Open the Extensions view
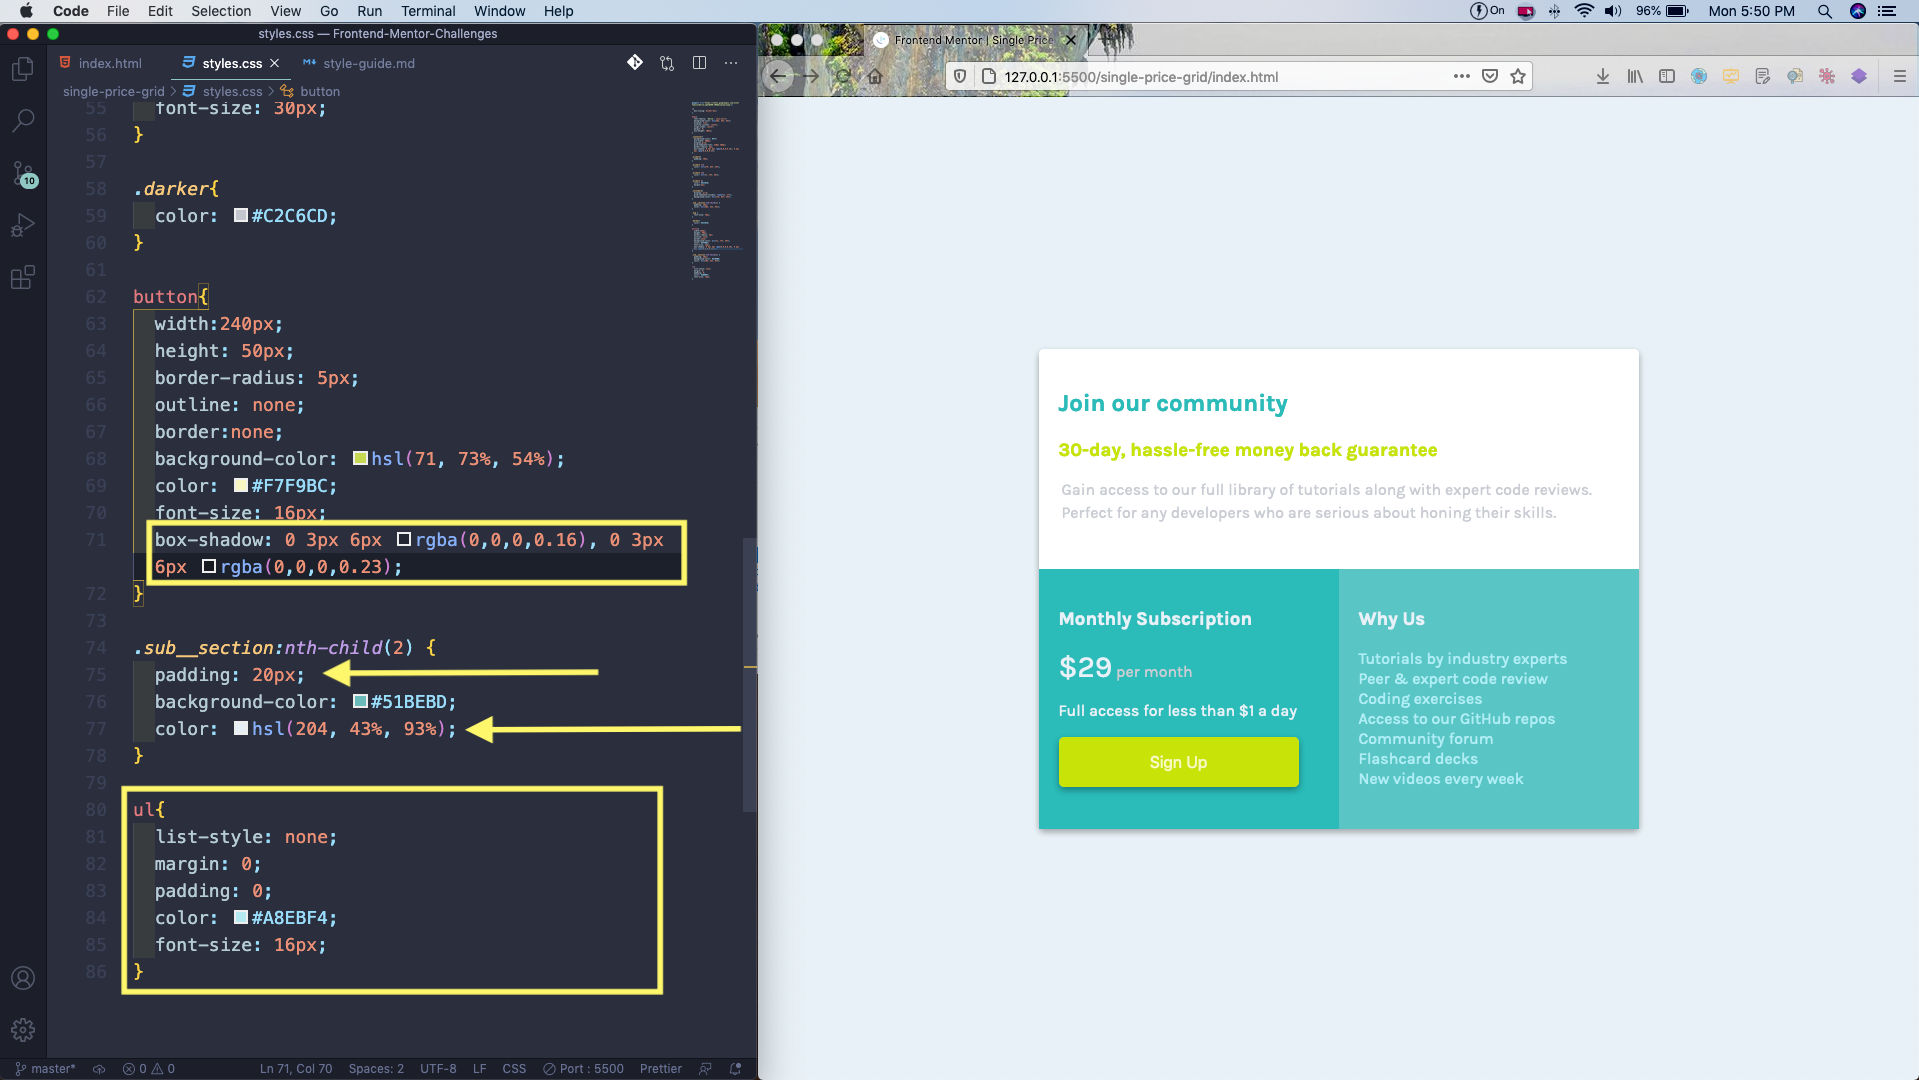 pyautogui.click(x=22, y=277)
